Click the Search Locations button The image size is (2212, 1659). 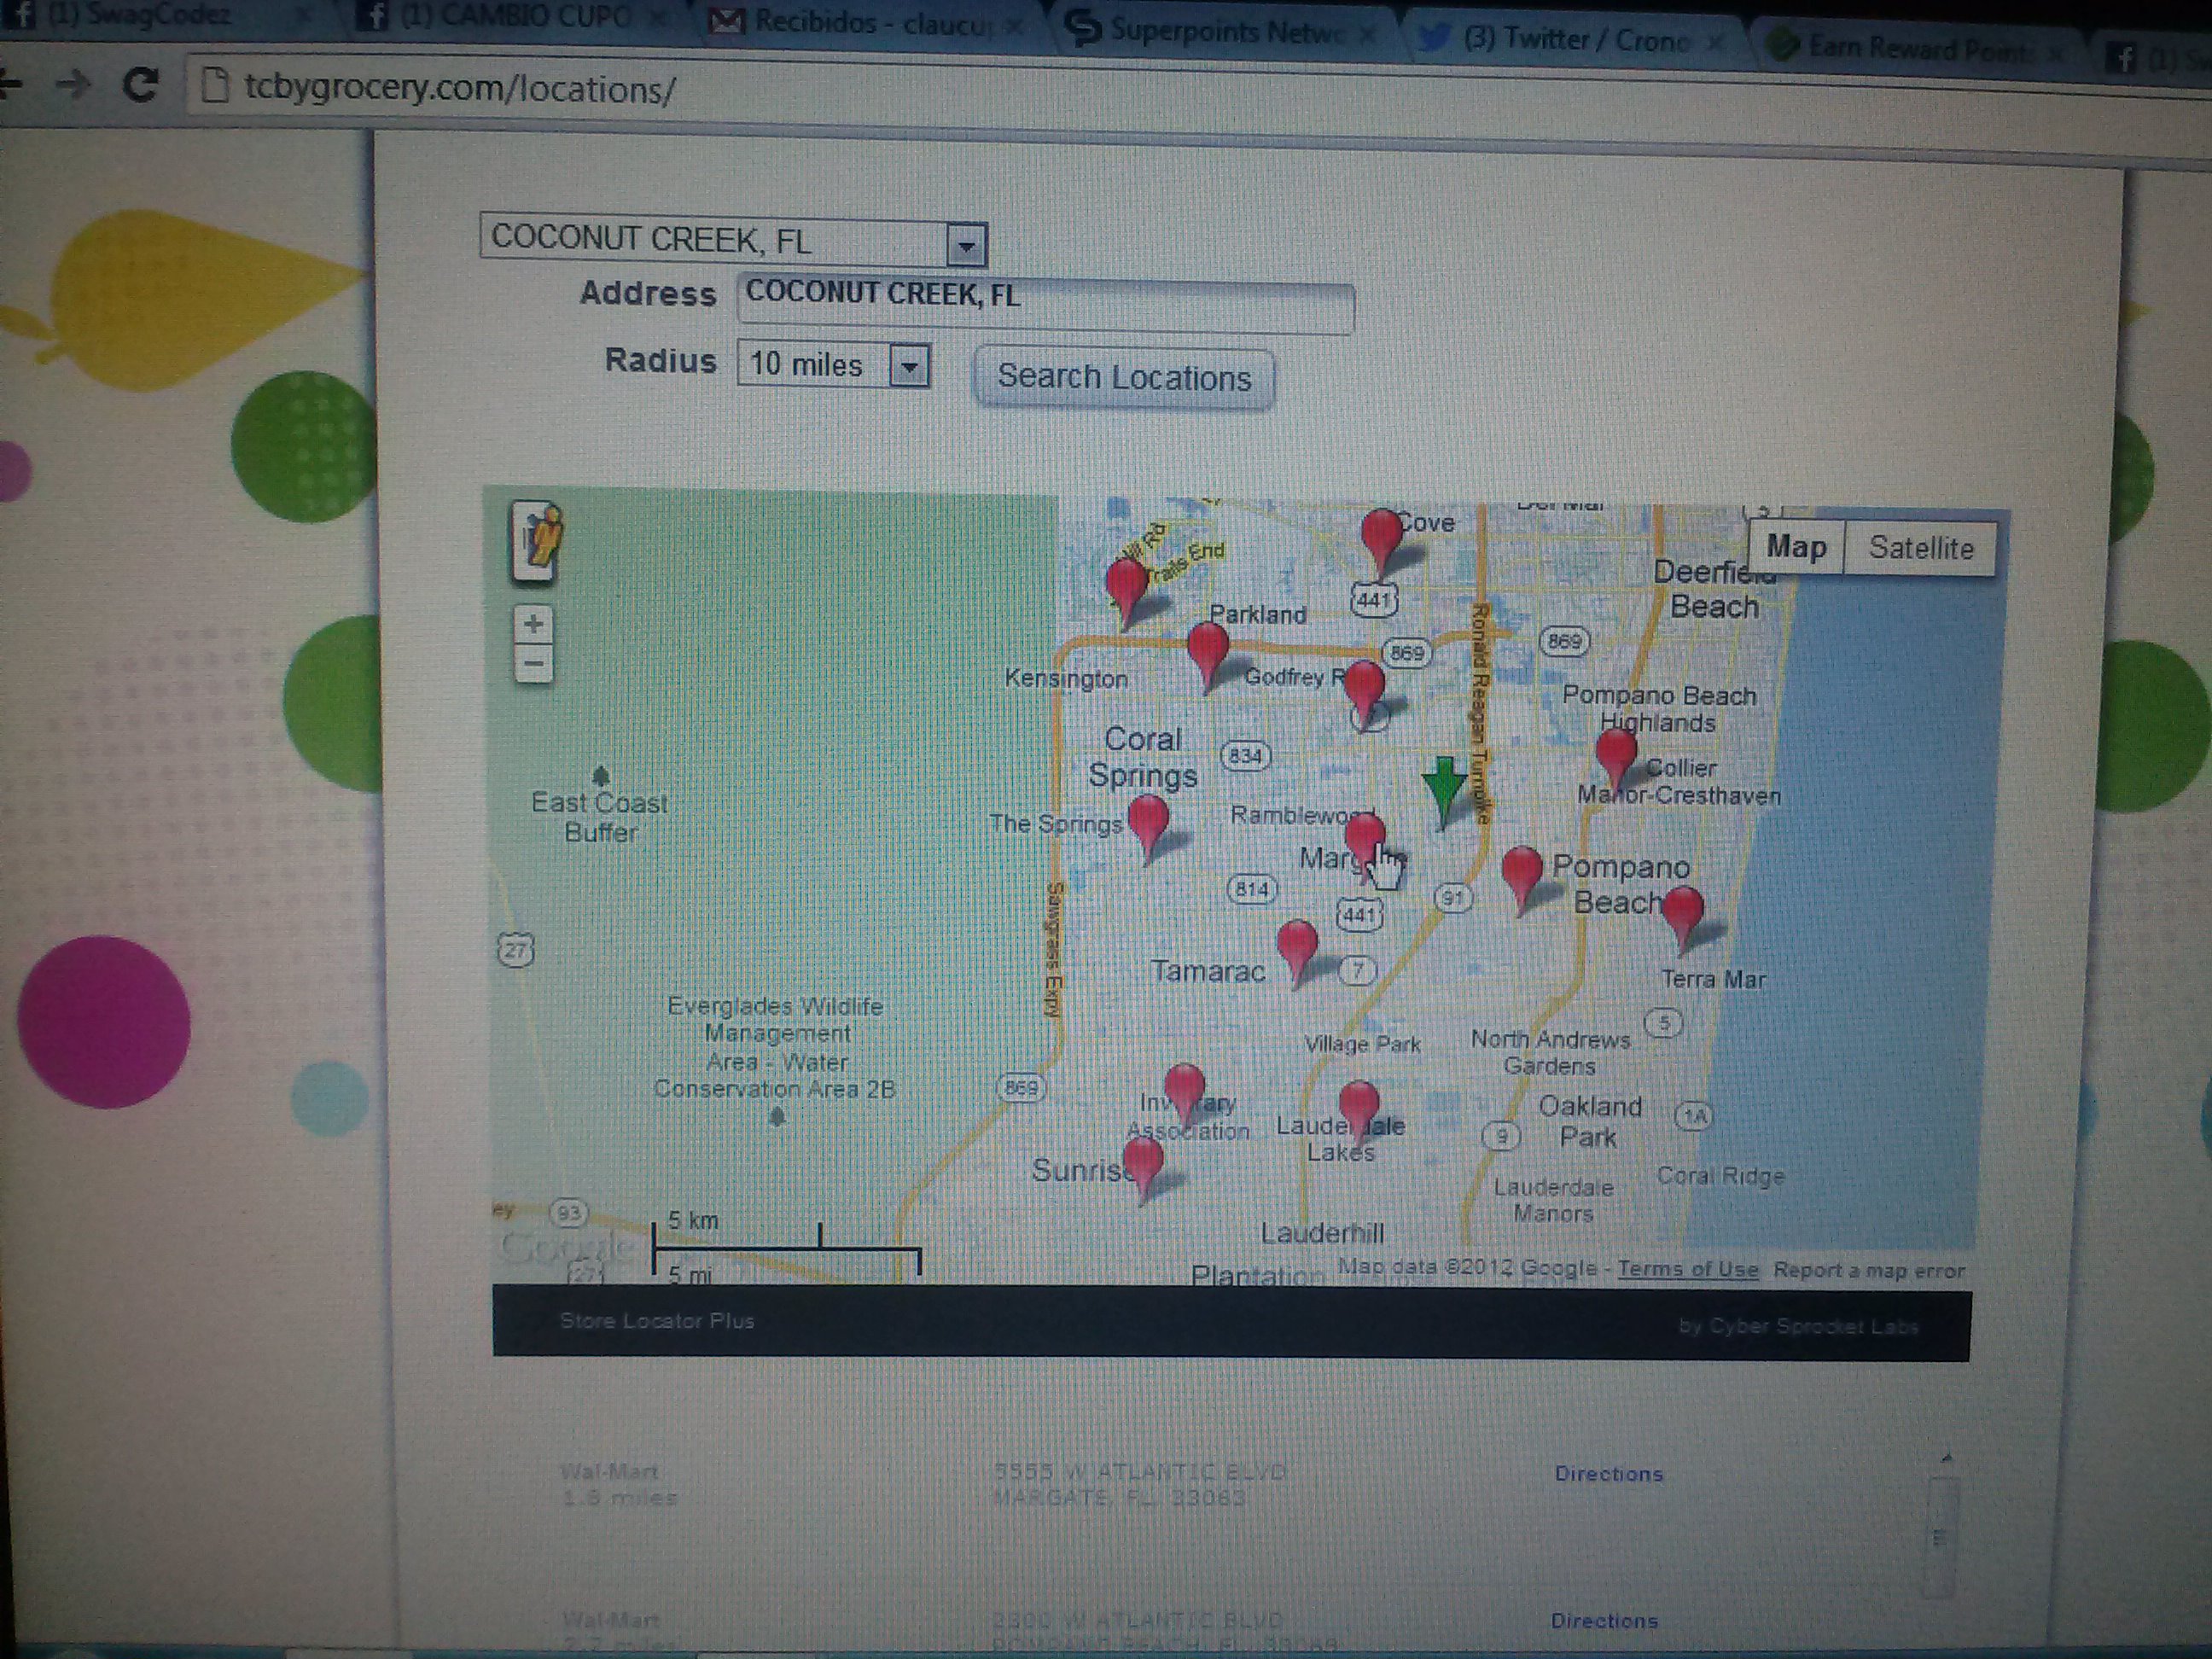coord(1124,377)
